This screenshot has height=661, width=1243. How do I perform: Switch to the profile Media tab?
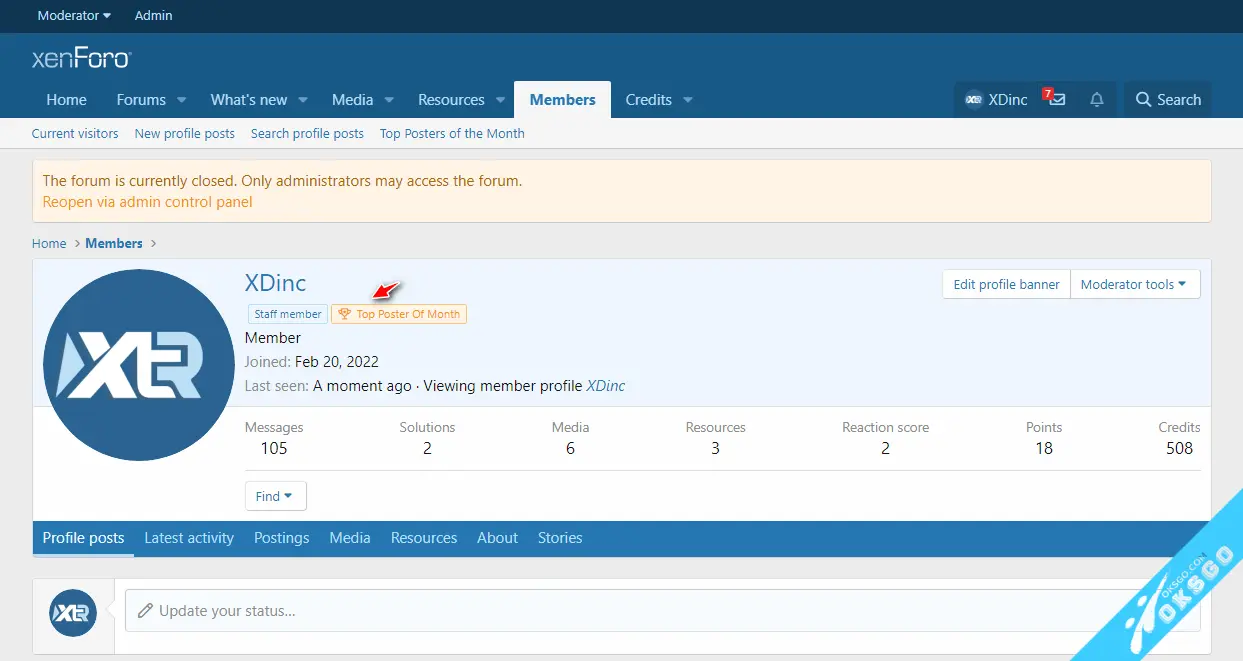[x=350, y=538]
